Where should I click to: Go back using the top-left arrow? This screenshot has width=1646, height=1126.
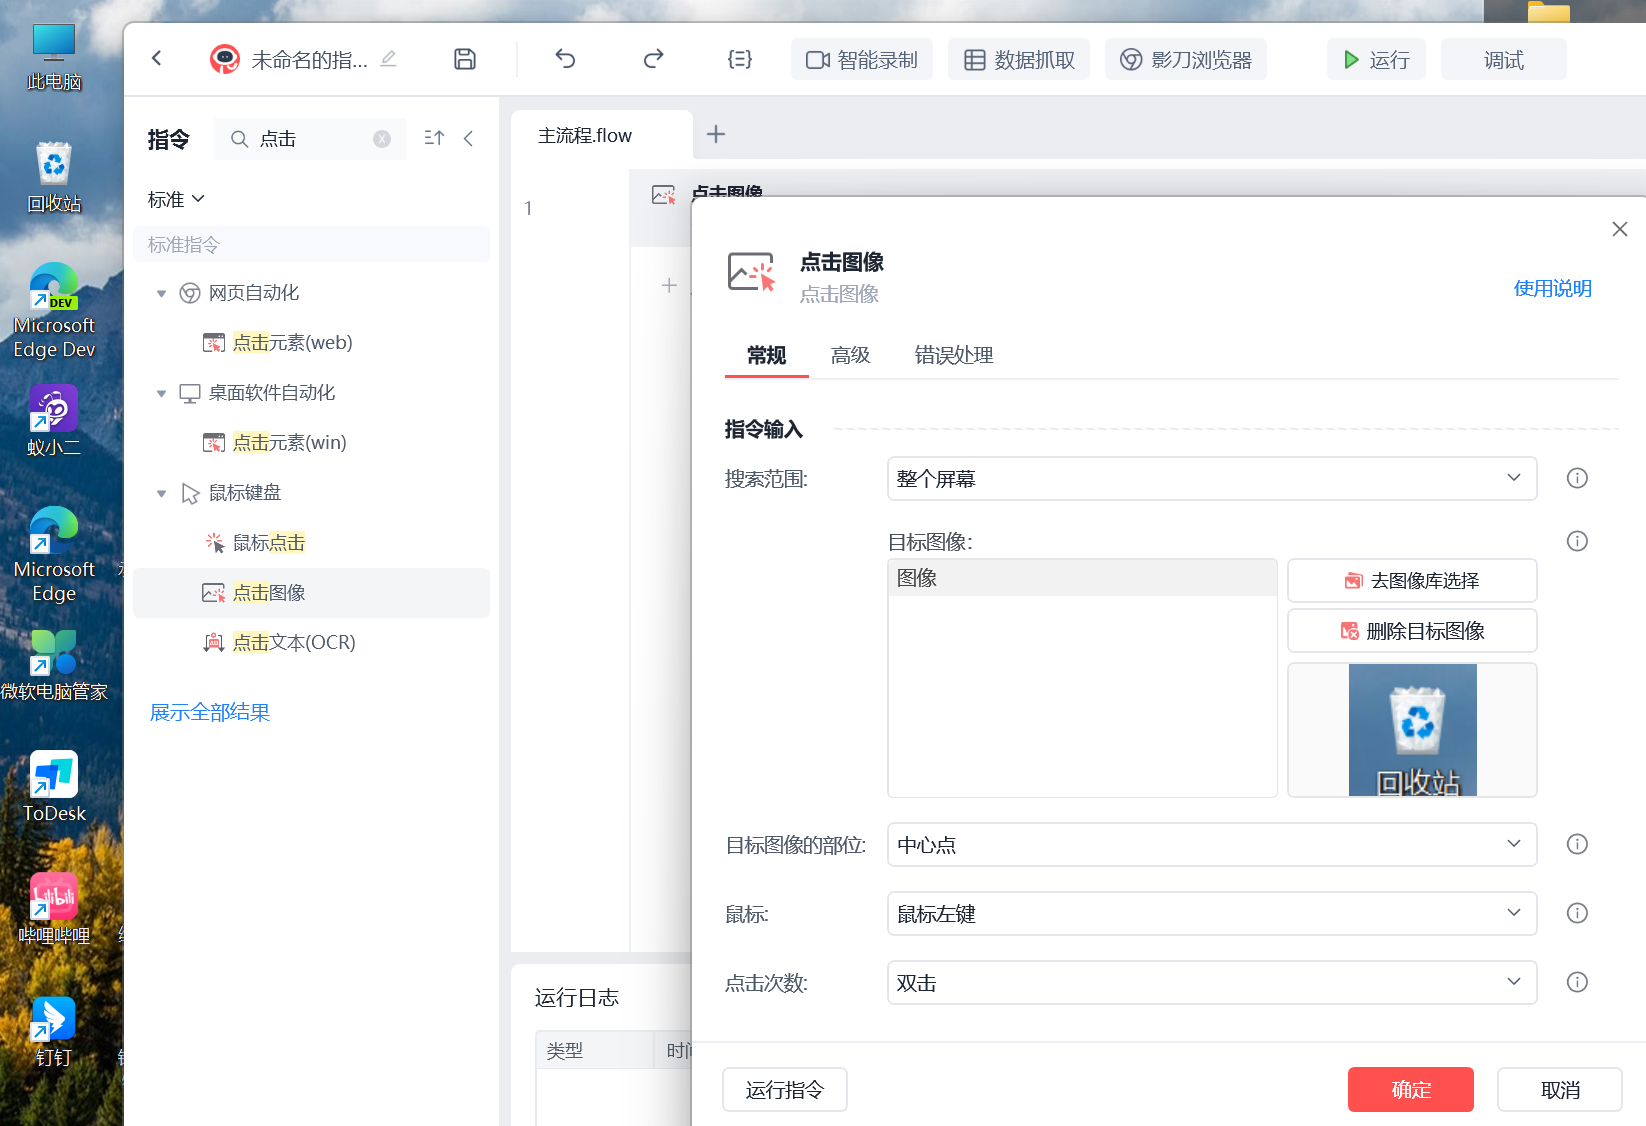157,59
